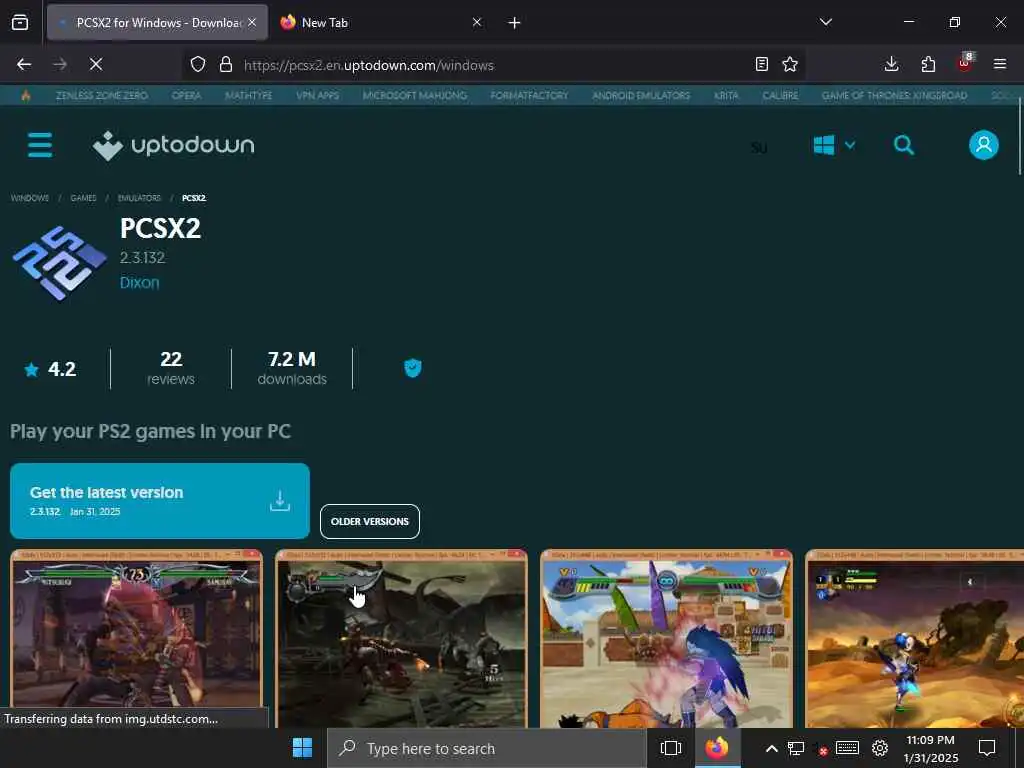Switch to the PCSX2 for Windows tab

click(x=157, y=23)
